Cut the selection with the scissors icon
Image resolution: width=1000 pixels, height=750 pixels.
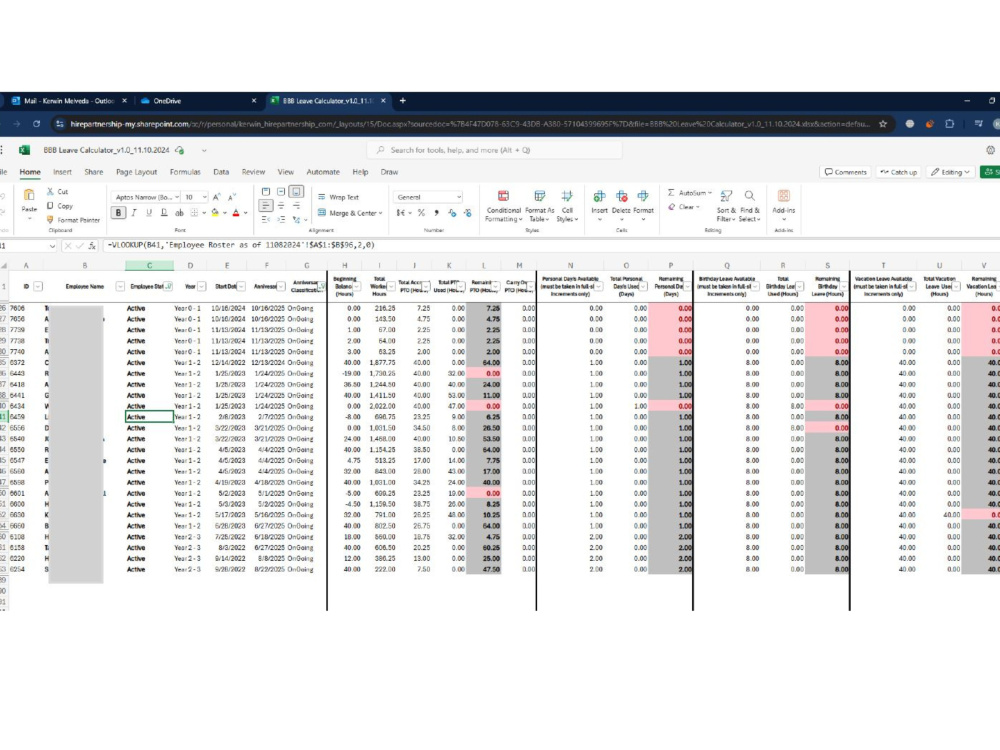coord(50,191)
